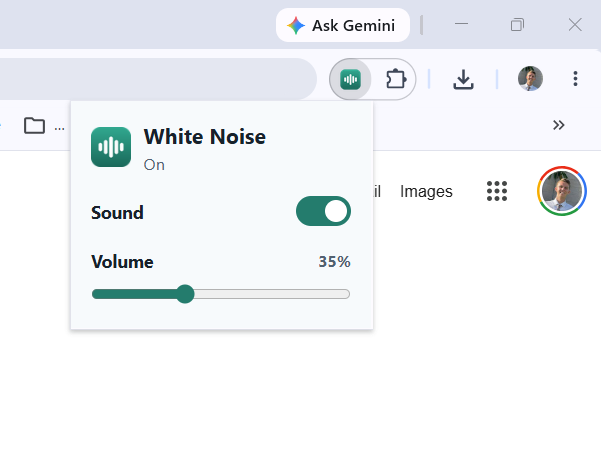
Task: Restore down the Chrome window
Action: [517, 25]
